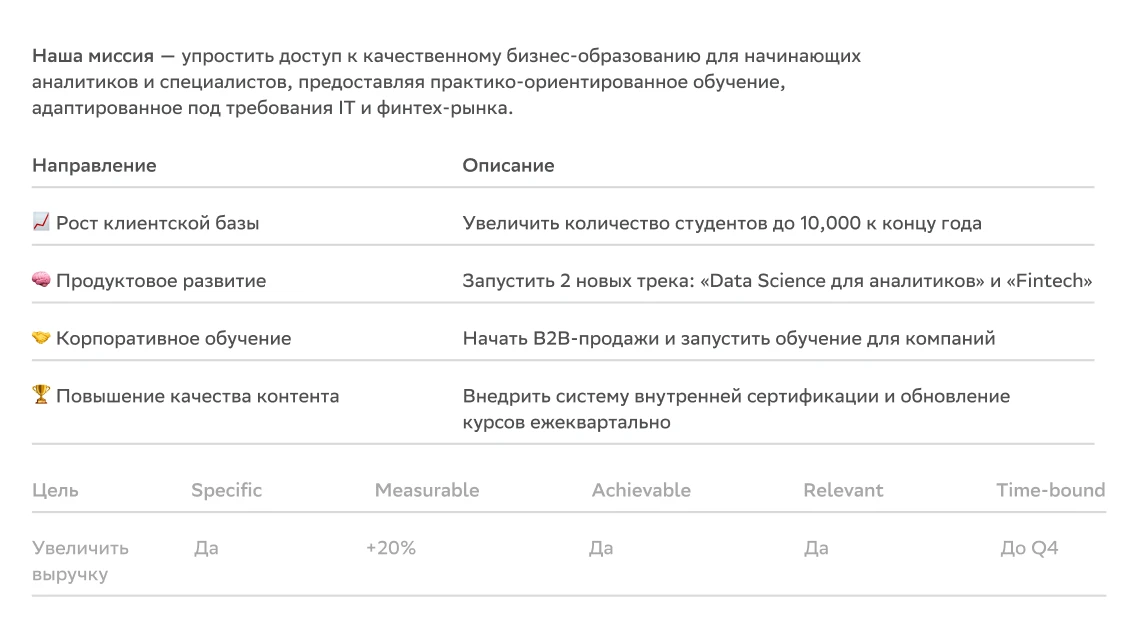Click the bold Наша миссия text

[x=93, y=56]
